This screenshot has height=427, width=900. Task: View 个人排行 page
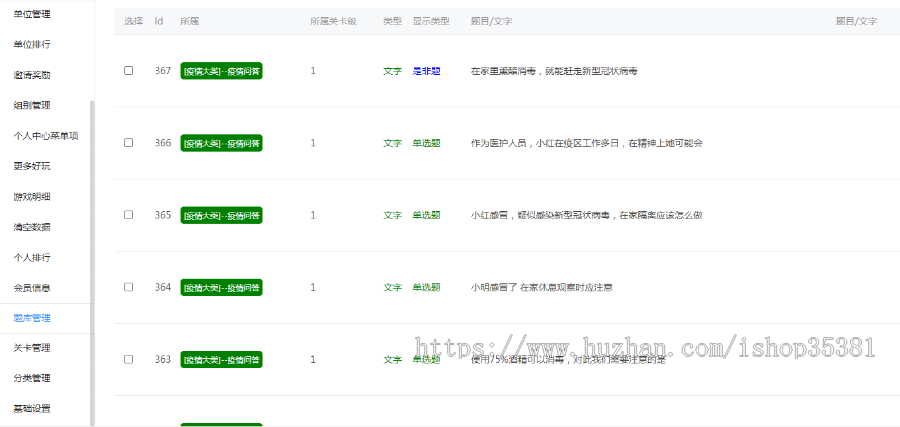pyautogui.click(x=32, y=258)
